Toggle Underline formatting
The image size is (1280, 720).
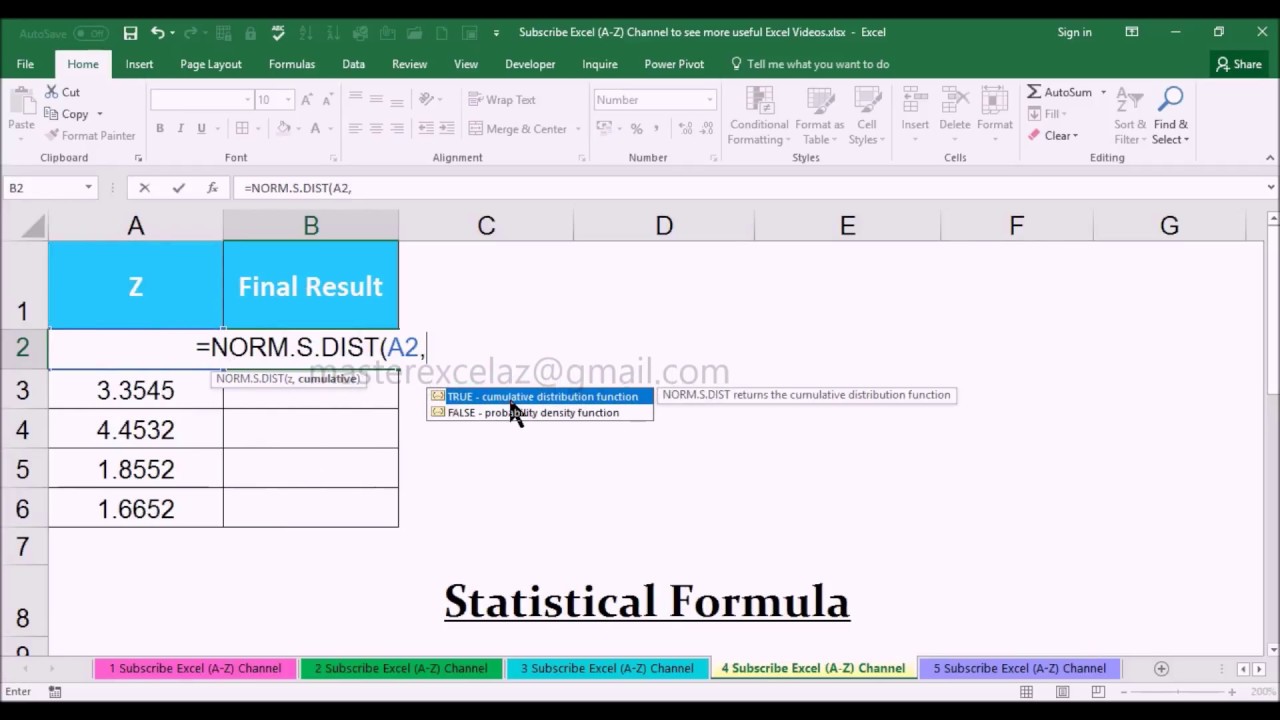click(202, 129)
